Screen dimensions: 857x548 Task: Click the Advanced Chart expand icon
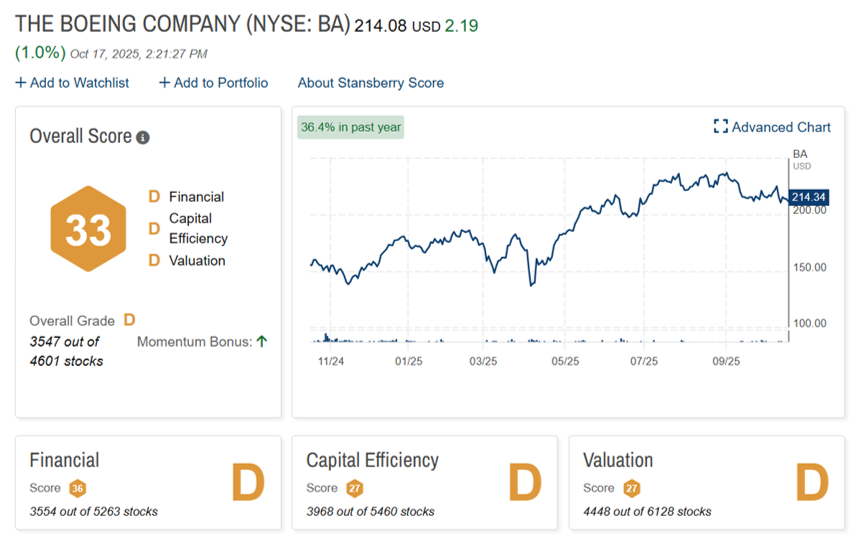tap(720, 127)
